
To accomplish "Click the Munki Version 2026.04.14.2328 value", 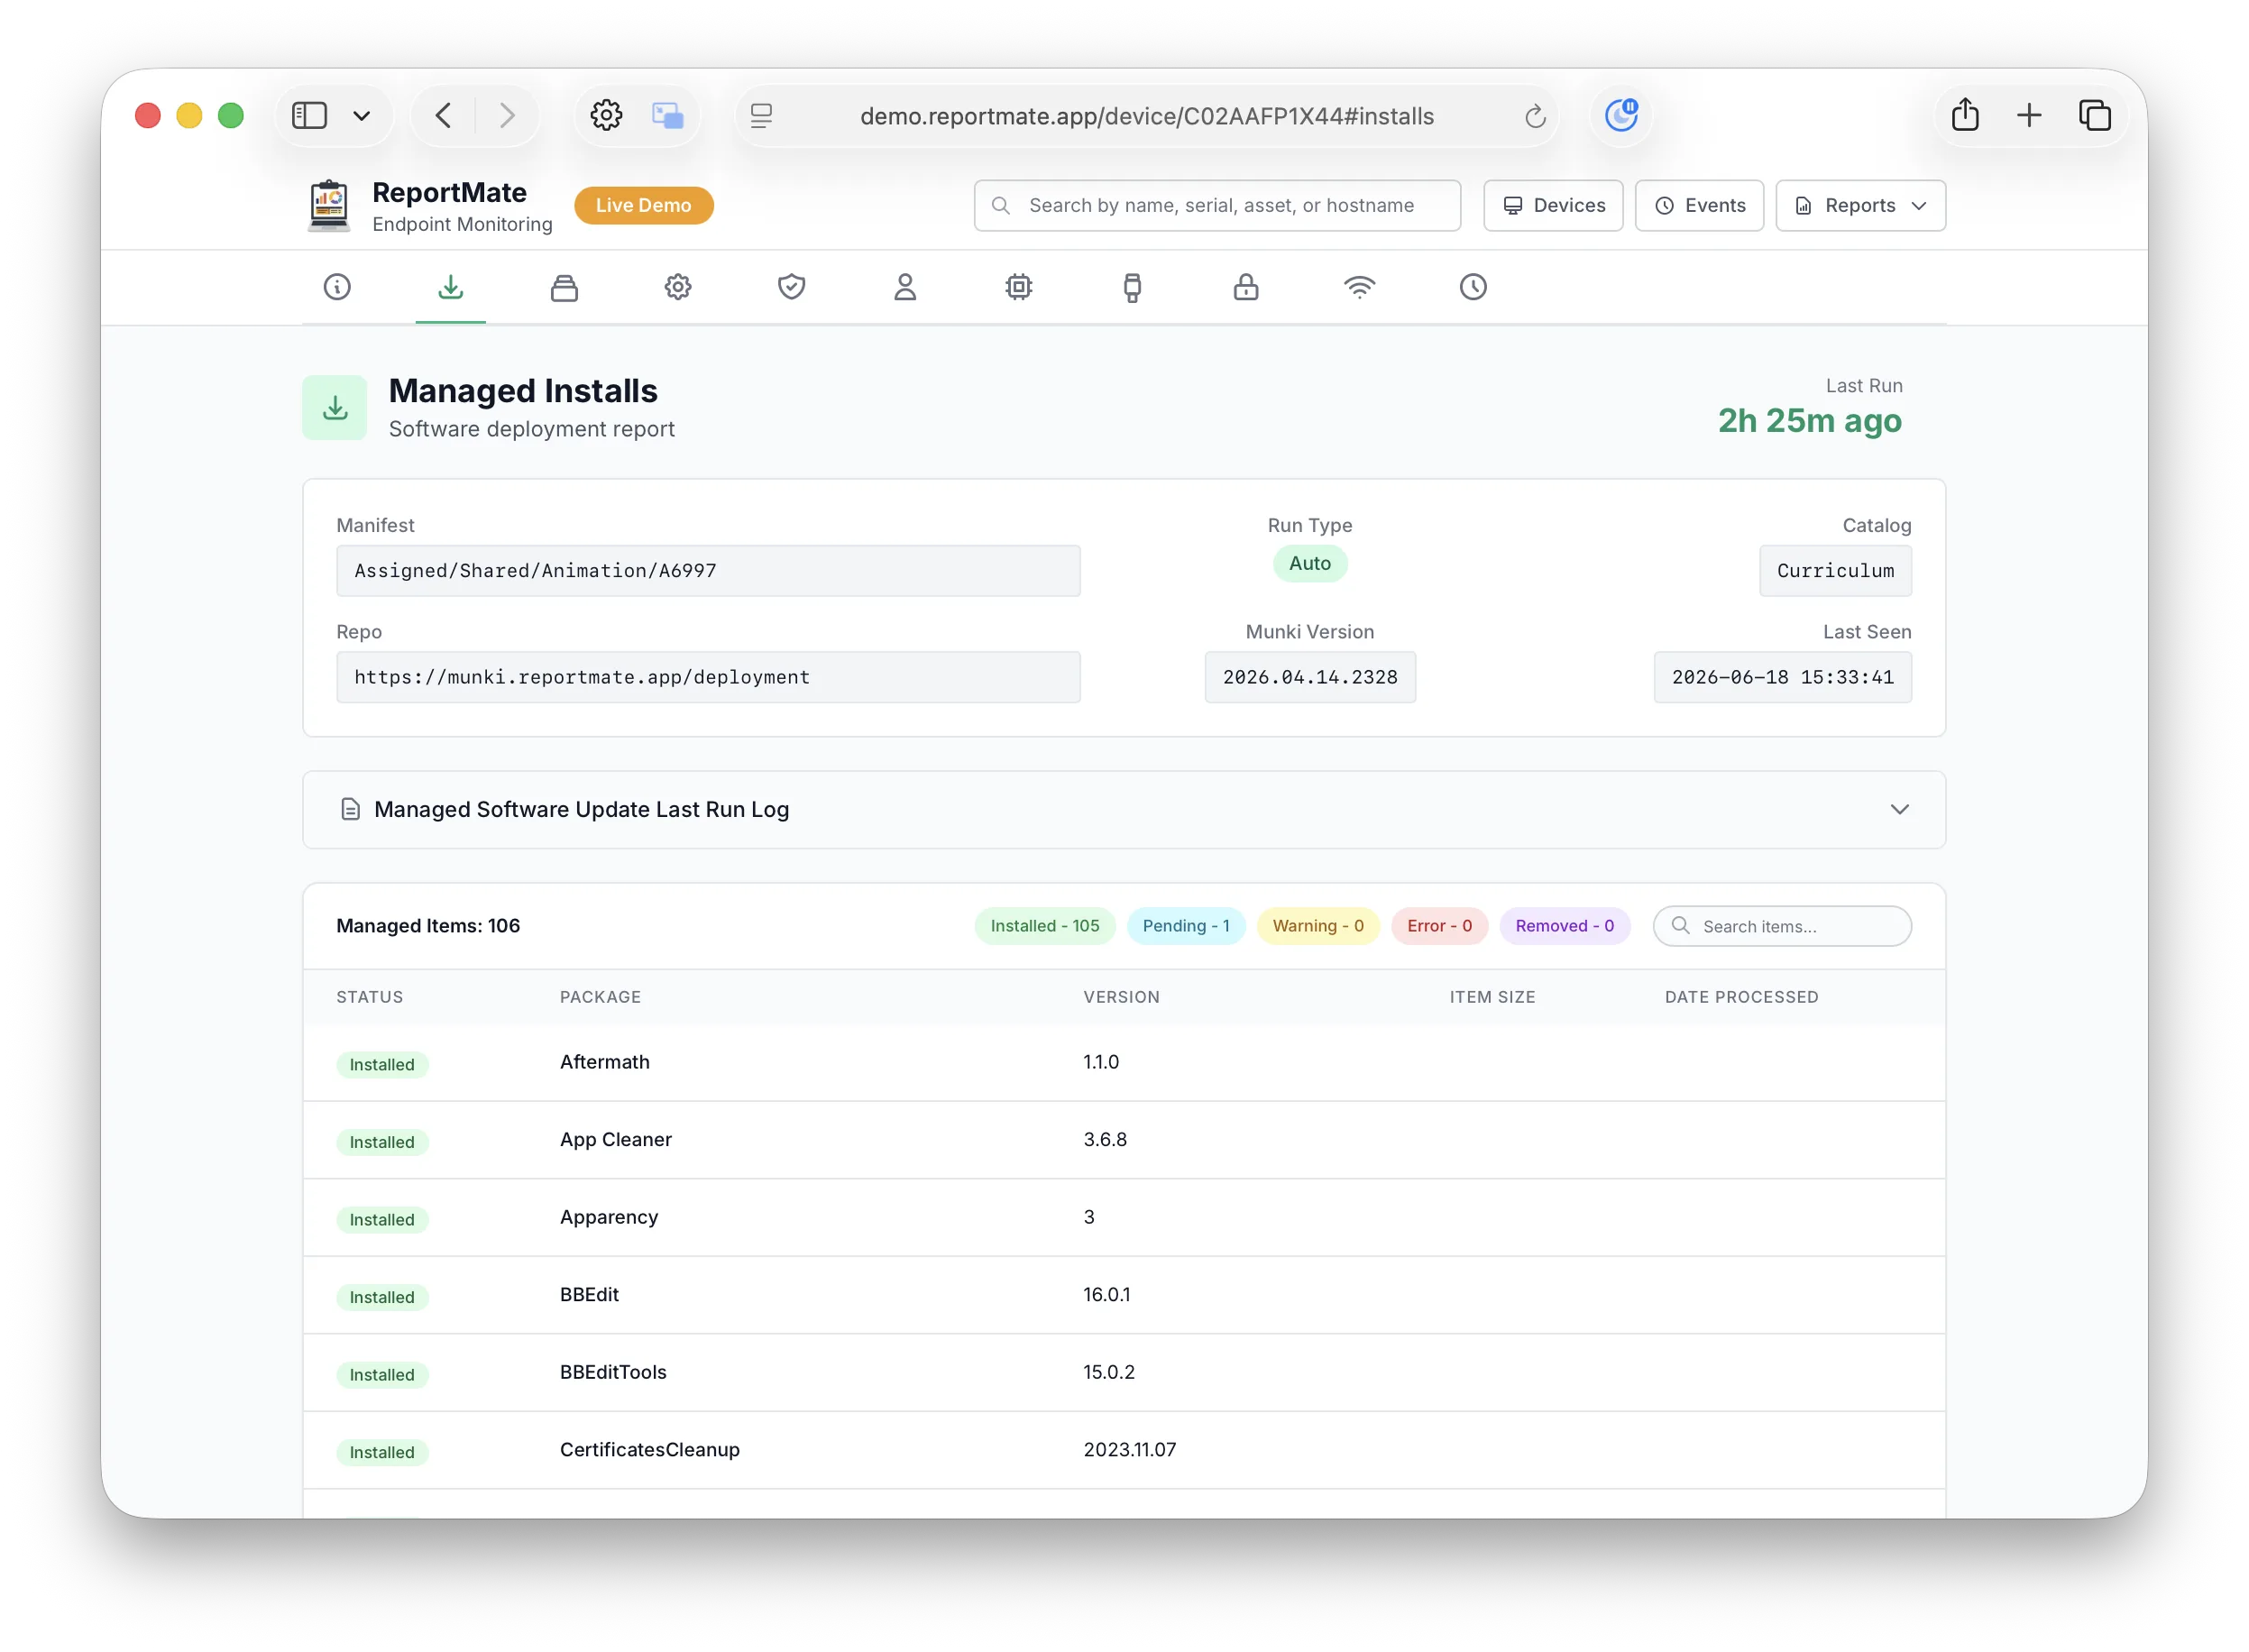I will (1310, 677).
